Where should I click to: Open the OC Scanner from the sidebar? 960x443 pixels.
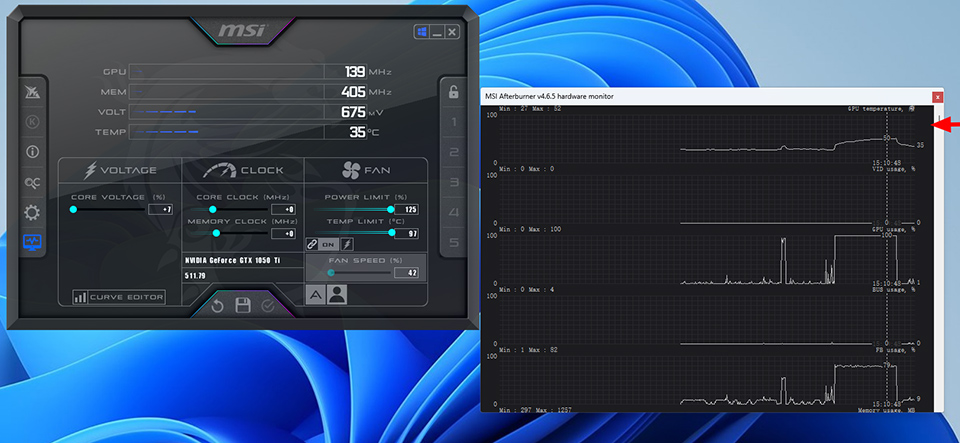pyautogui.click(x=33, y=182)
